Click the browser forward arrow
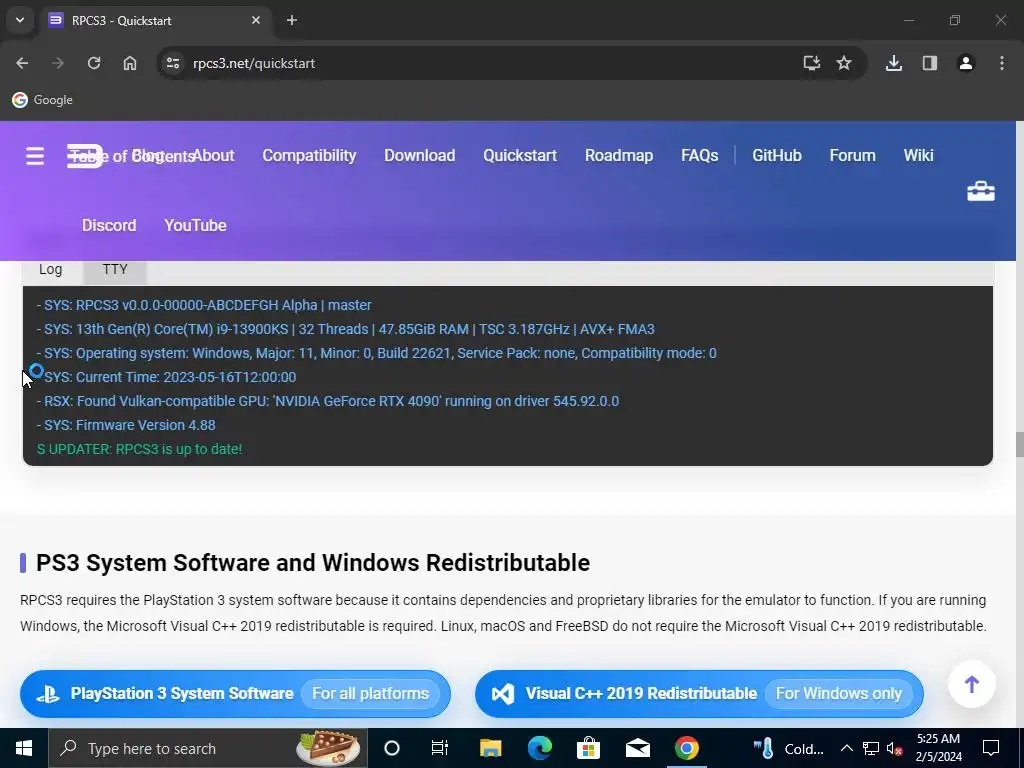Viewport: 1024px width, 768px height. point(58,63)
